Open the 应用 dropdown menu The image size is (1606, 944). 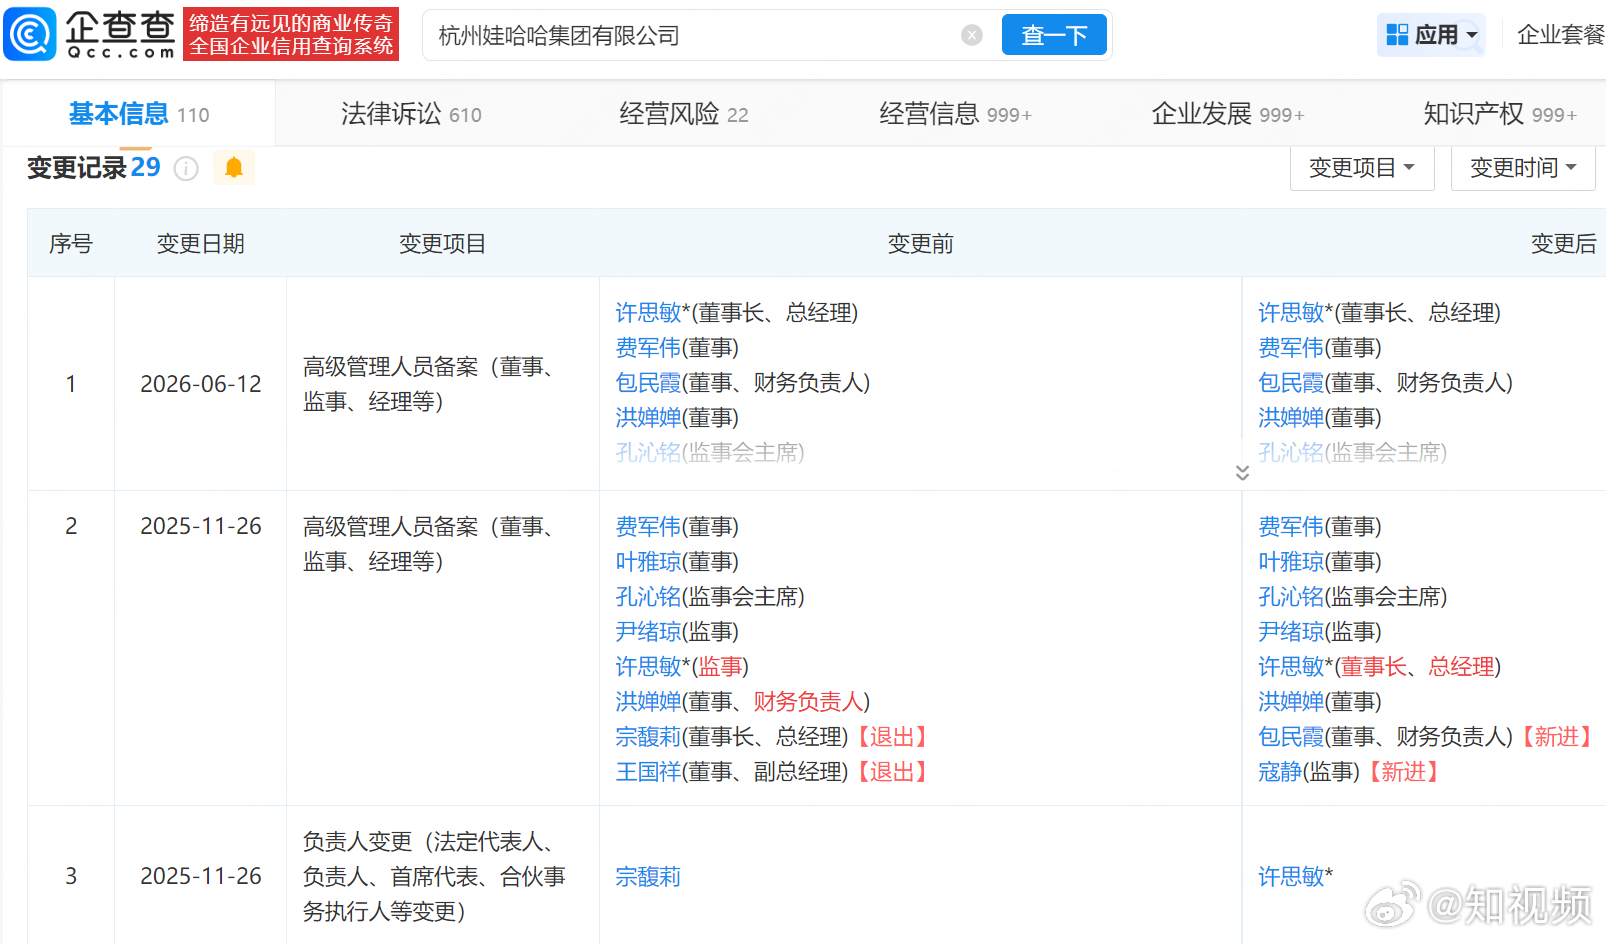coord(1431,35)
